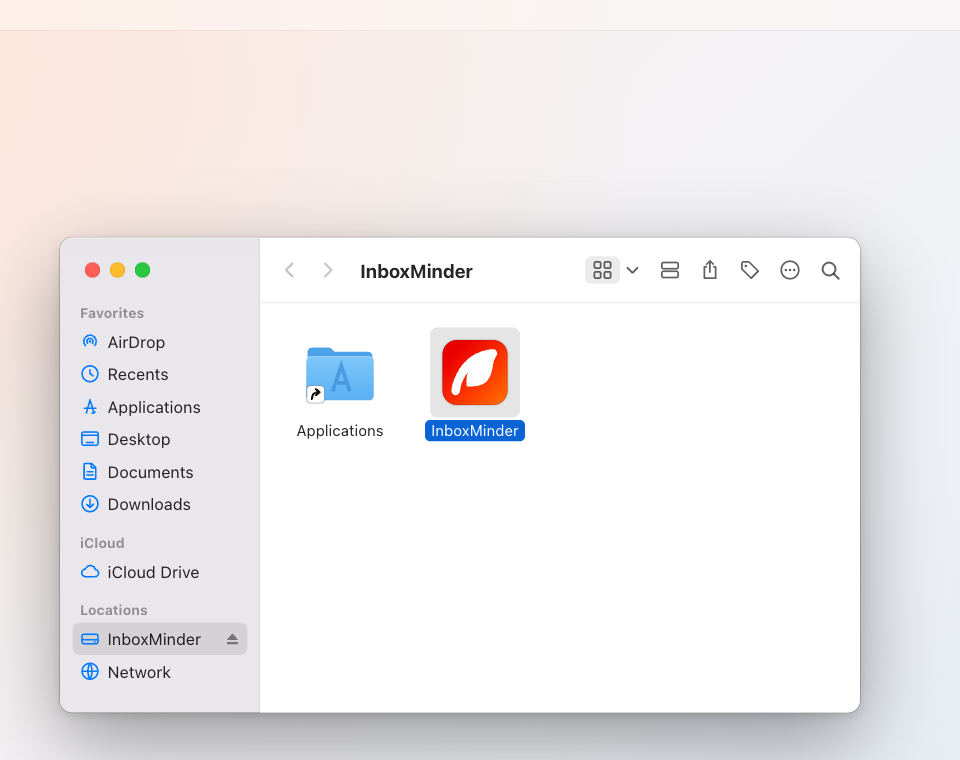The width and height of the screenshot is (960, 760).
Task: Open AirDrop in the sidebar
Action: tap(160, 342)
